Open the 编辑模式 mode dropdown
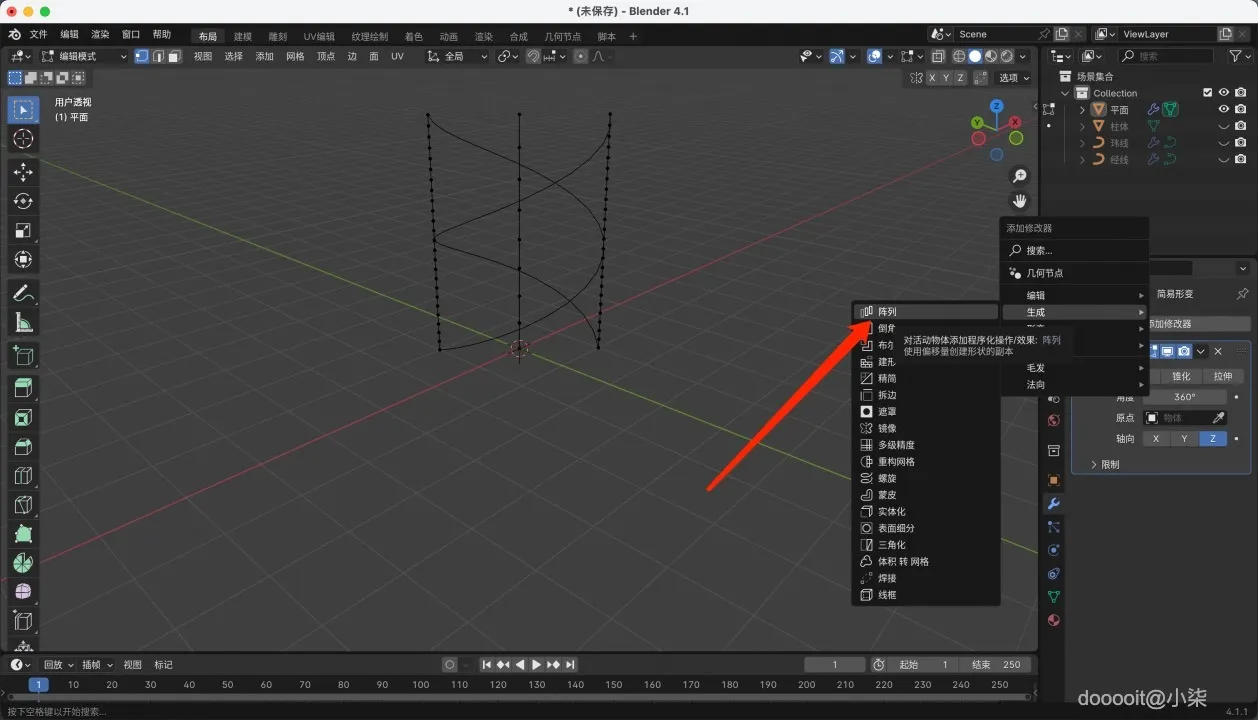Viewport: 1258px width, 720px height. (84, 56)
